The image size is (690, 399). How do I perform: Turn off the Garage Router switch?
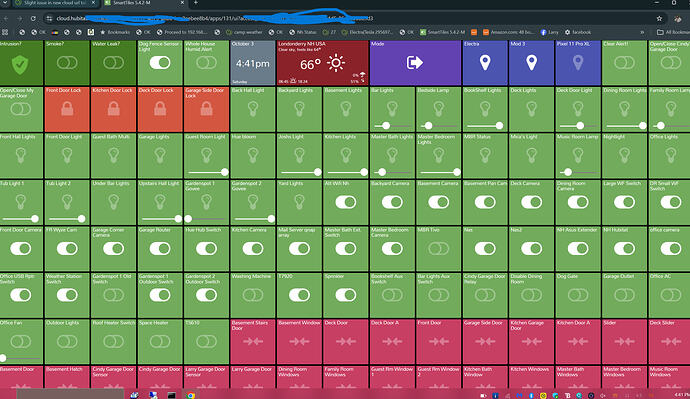[x=160, y=249]
